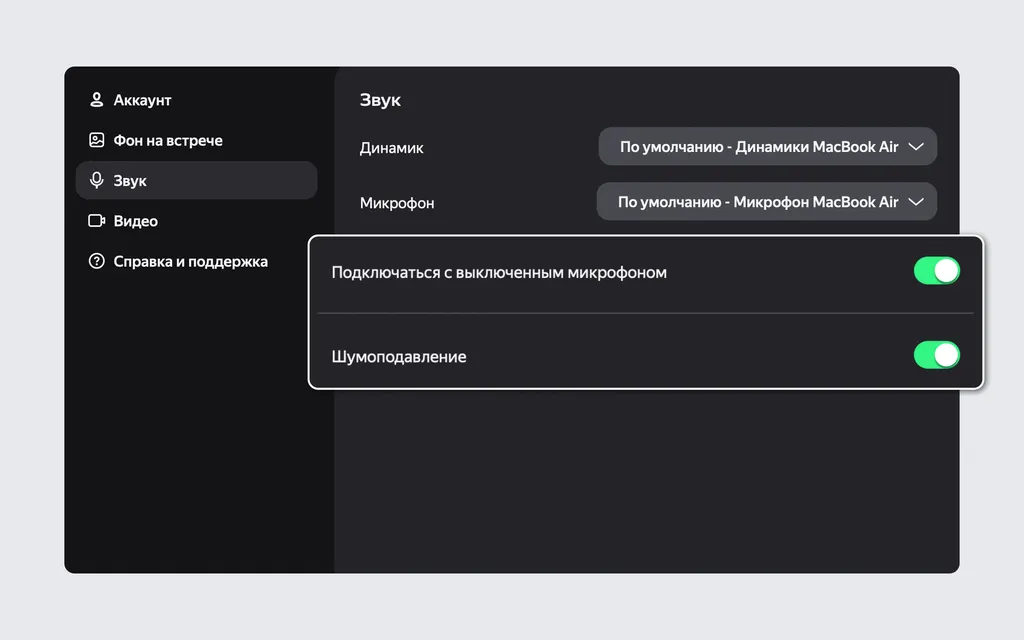Click the Динамик label
1024x640 pixels.
point(391,148)
